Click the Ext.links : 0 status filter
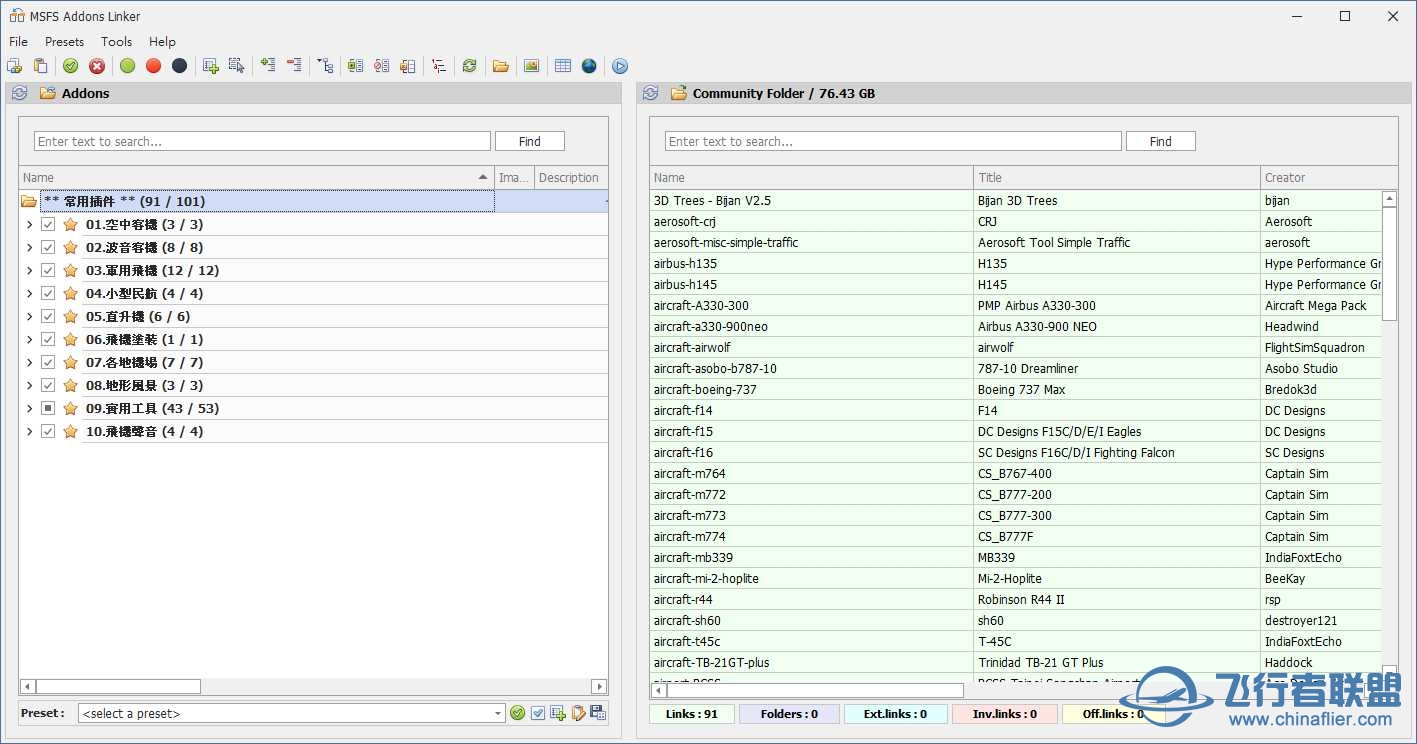The height and width of the screenshot is (744, 1417). point(895,714)
